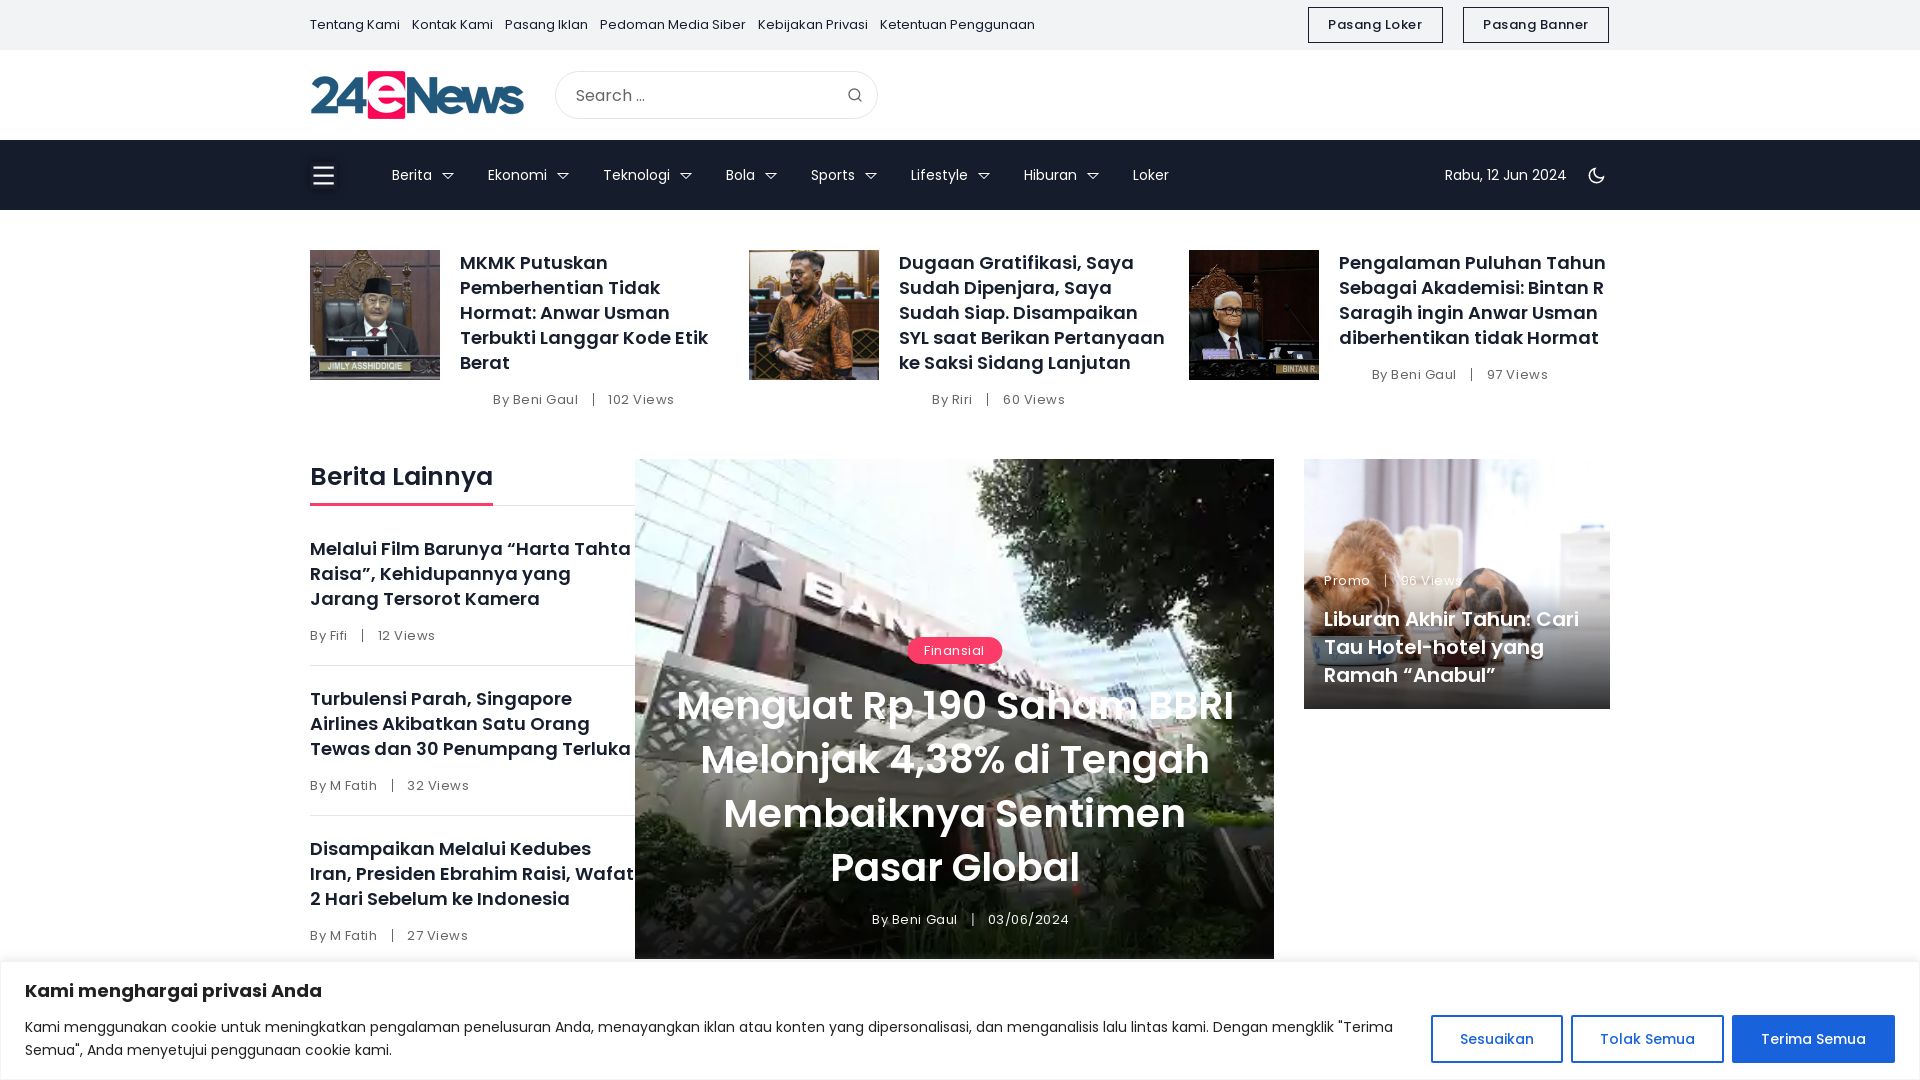Image resolution: width=1920 pixels, height=1080 pixels.
Task: Open the Kebijakan Privasi link
Action: pyautogui.click(x=812, y=25)
